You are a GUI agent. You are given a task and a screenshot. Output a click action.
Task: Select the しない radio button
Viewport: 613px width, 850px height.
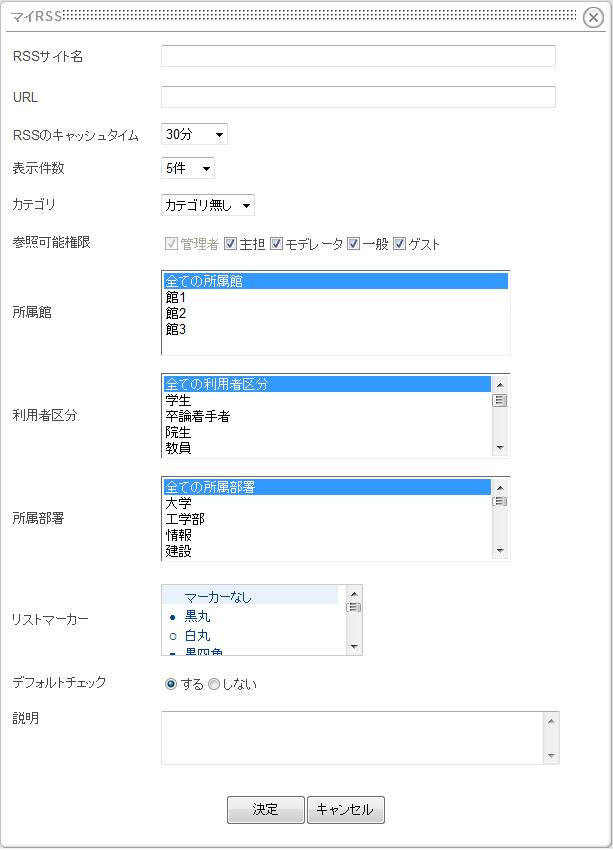point(214,684)
